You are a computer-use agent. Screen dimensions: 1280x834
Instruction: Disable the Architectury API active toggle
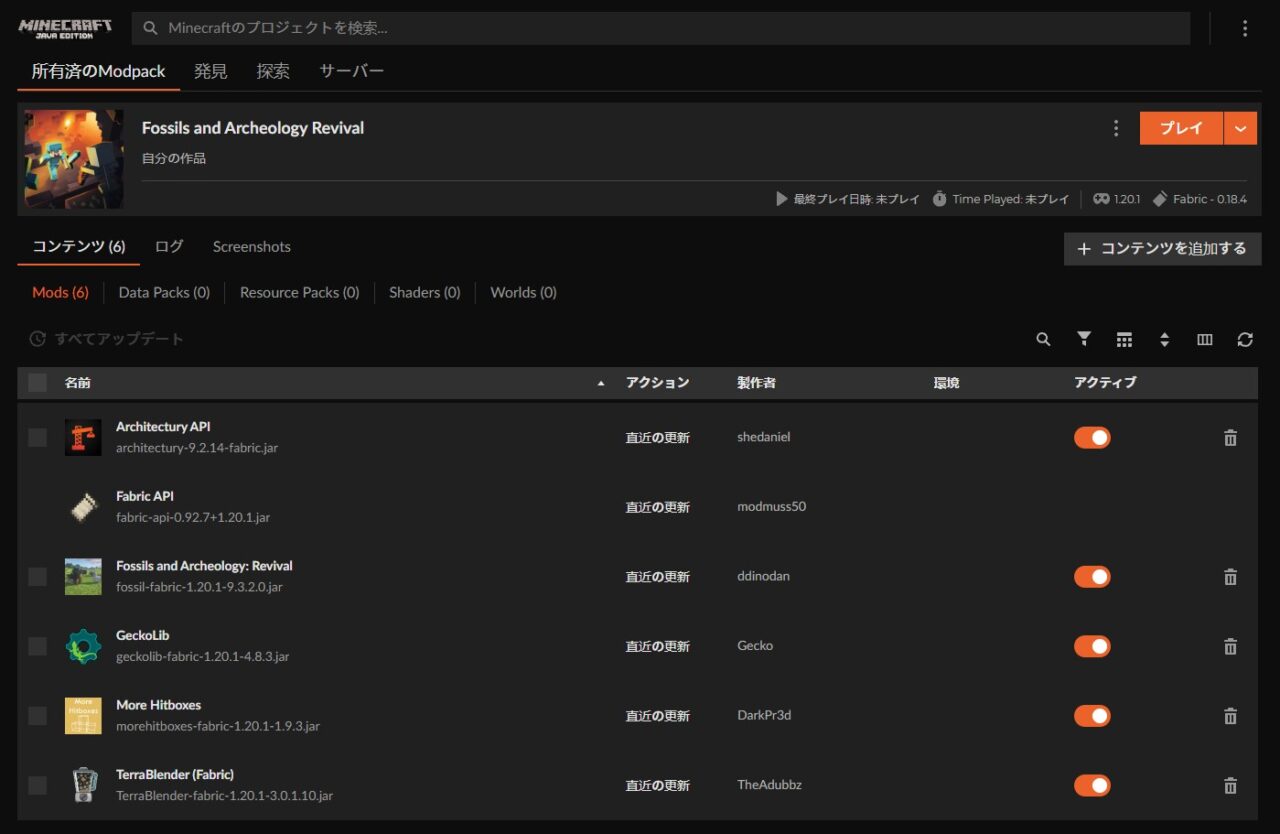pos(1092,438)
